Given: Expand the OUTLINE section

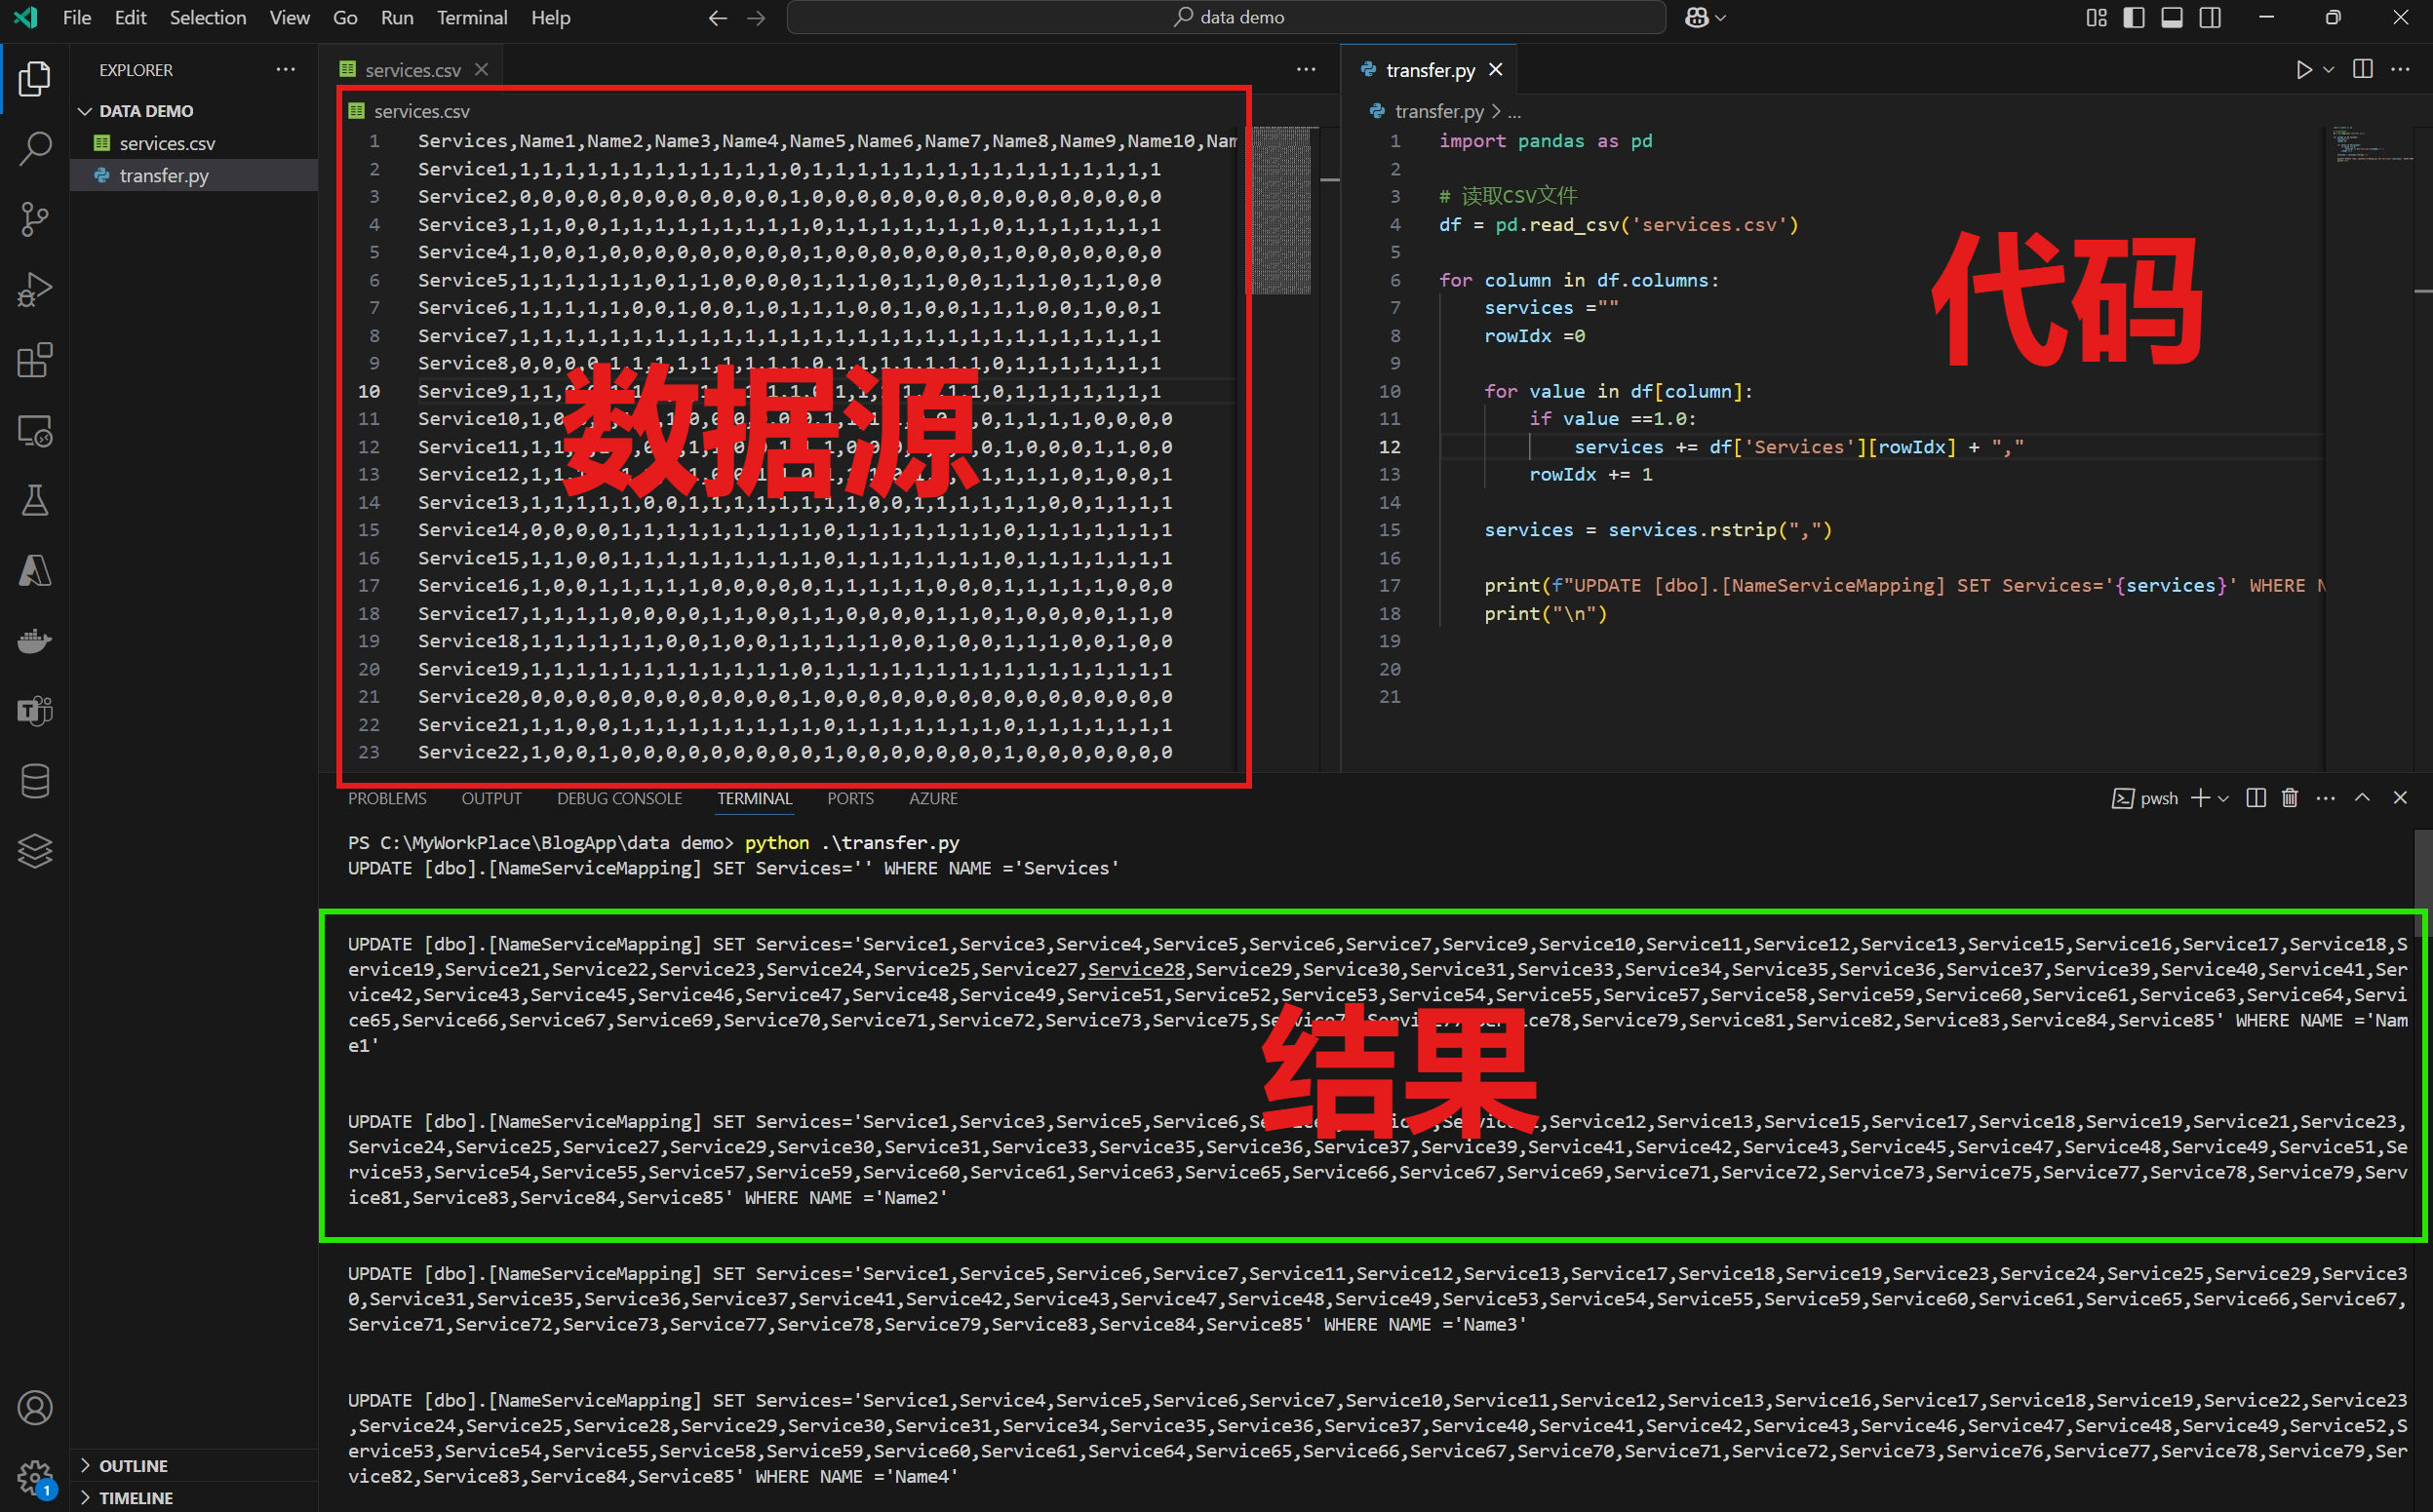Looking at the screenshot, I should click(x=132, y=1465).
